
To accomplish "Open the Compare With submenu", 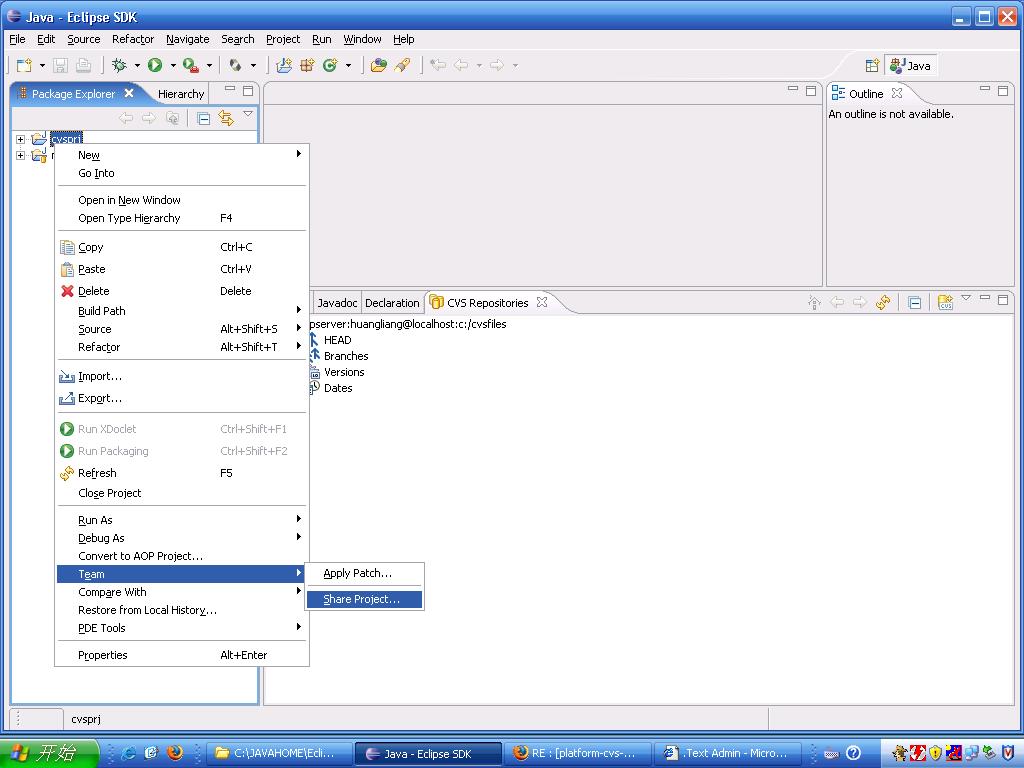I will click(x=182, y=592).
